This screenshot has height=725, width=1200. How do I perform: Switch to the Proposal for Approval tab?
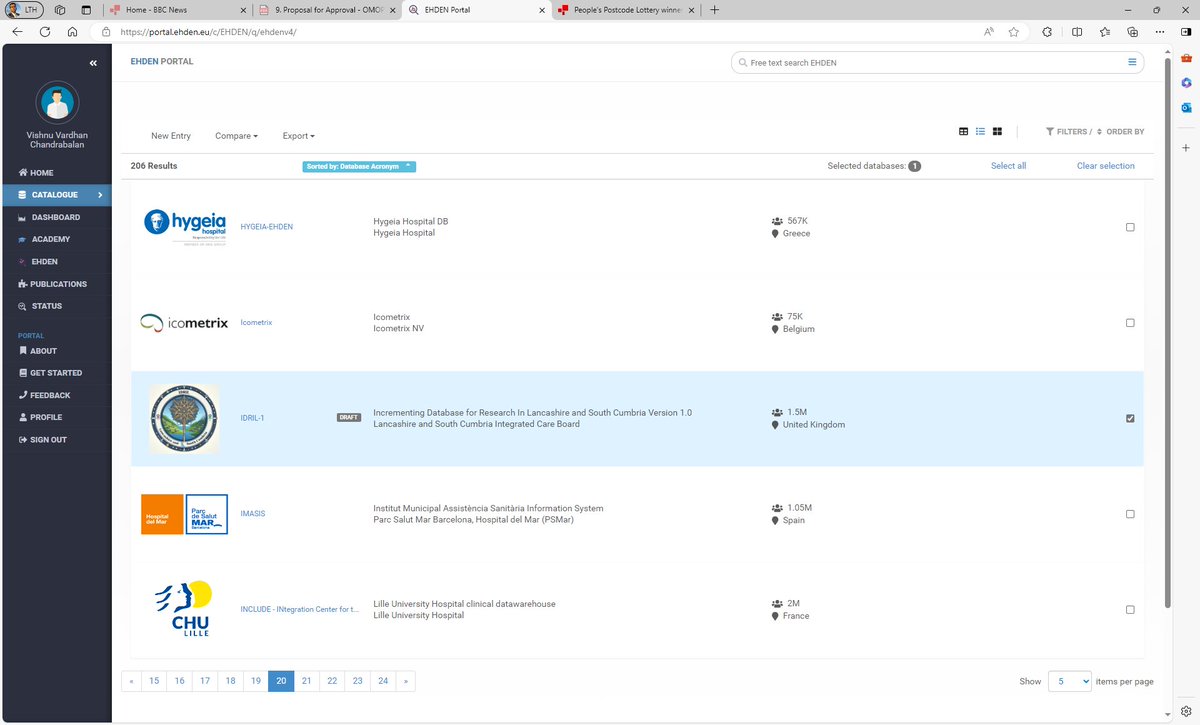[325, 9]
